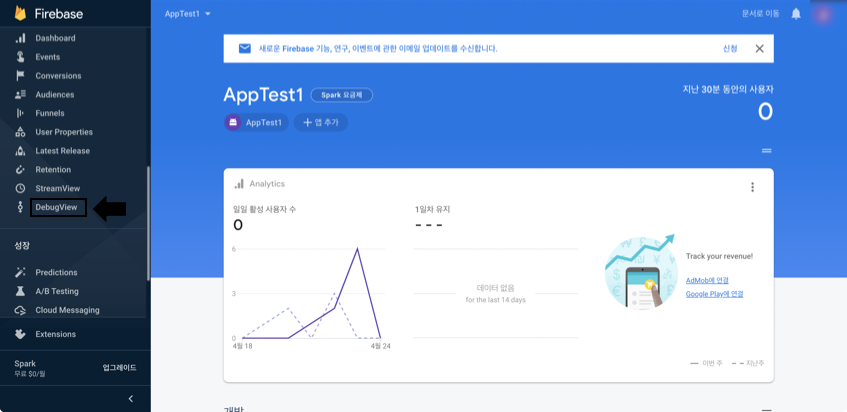Click the Conversions flag icon
Image resolution: width=847 pixels, height=412 pixels.
pyautogui.click(x=20, y=76)
